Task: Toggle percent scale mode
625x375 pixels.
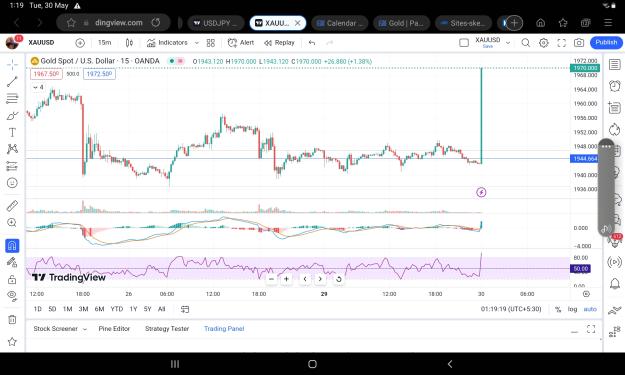Action: pyautogui.click(x=558, y=309)
